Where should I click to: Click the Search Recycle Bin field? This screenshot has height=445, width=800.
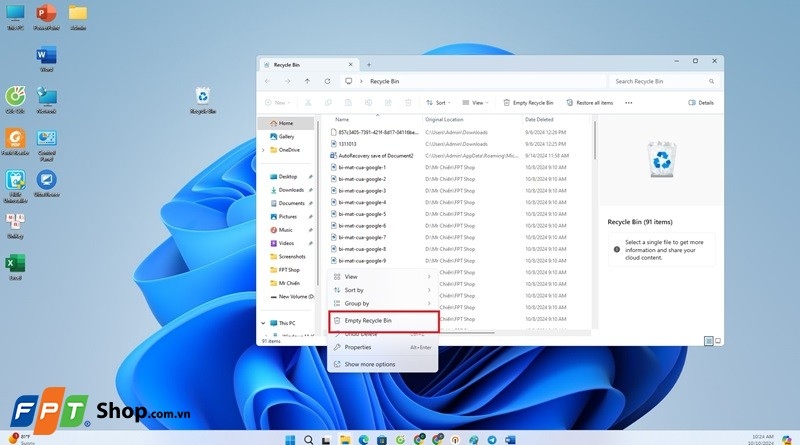click(663, 81)
